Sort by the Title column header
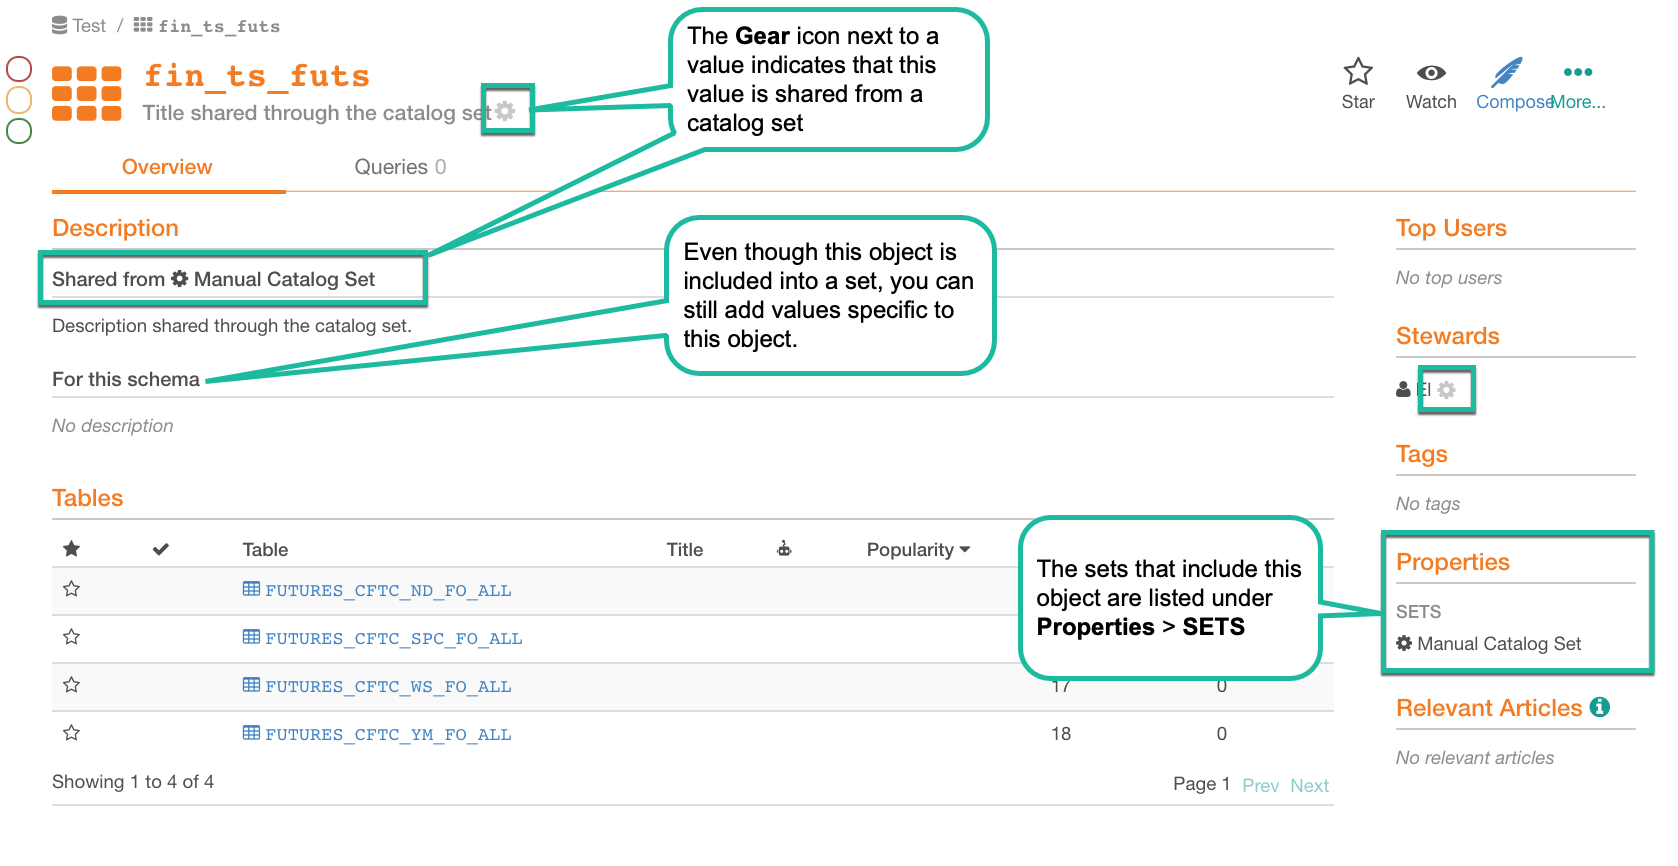 (685, 549)
